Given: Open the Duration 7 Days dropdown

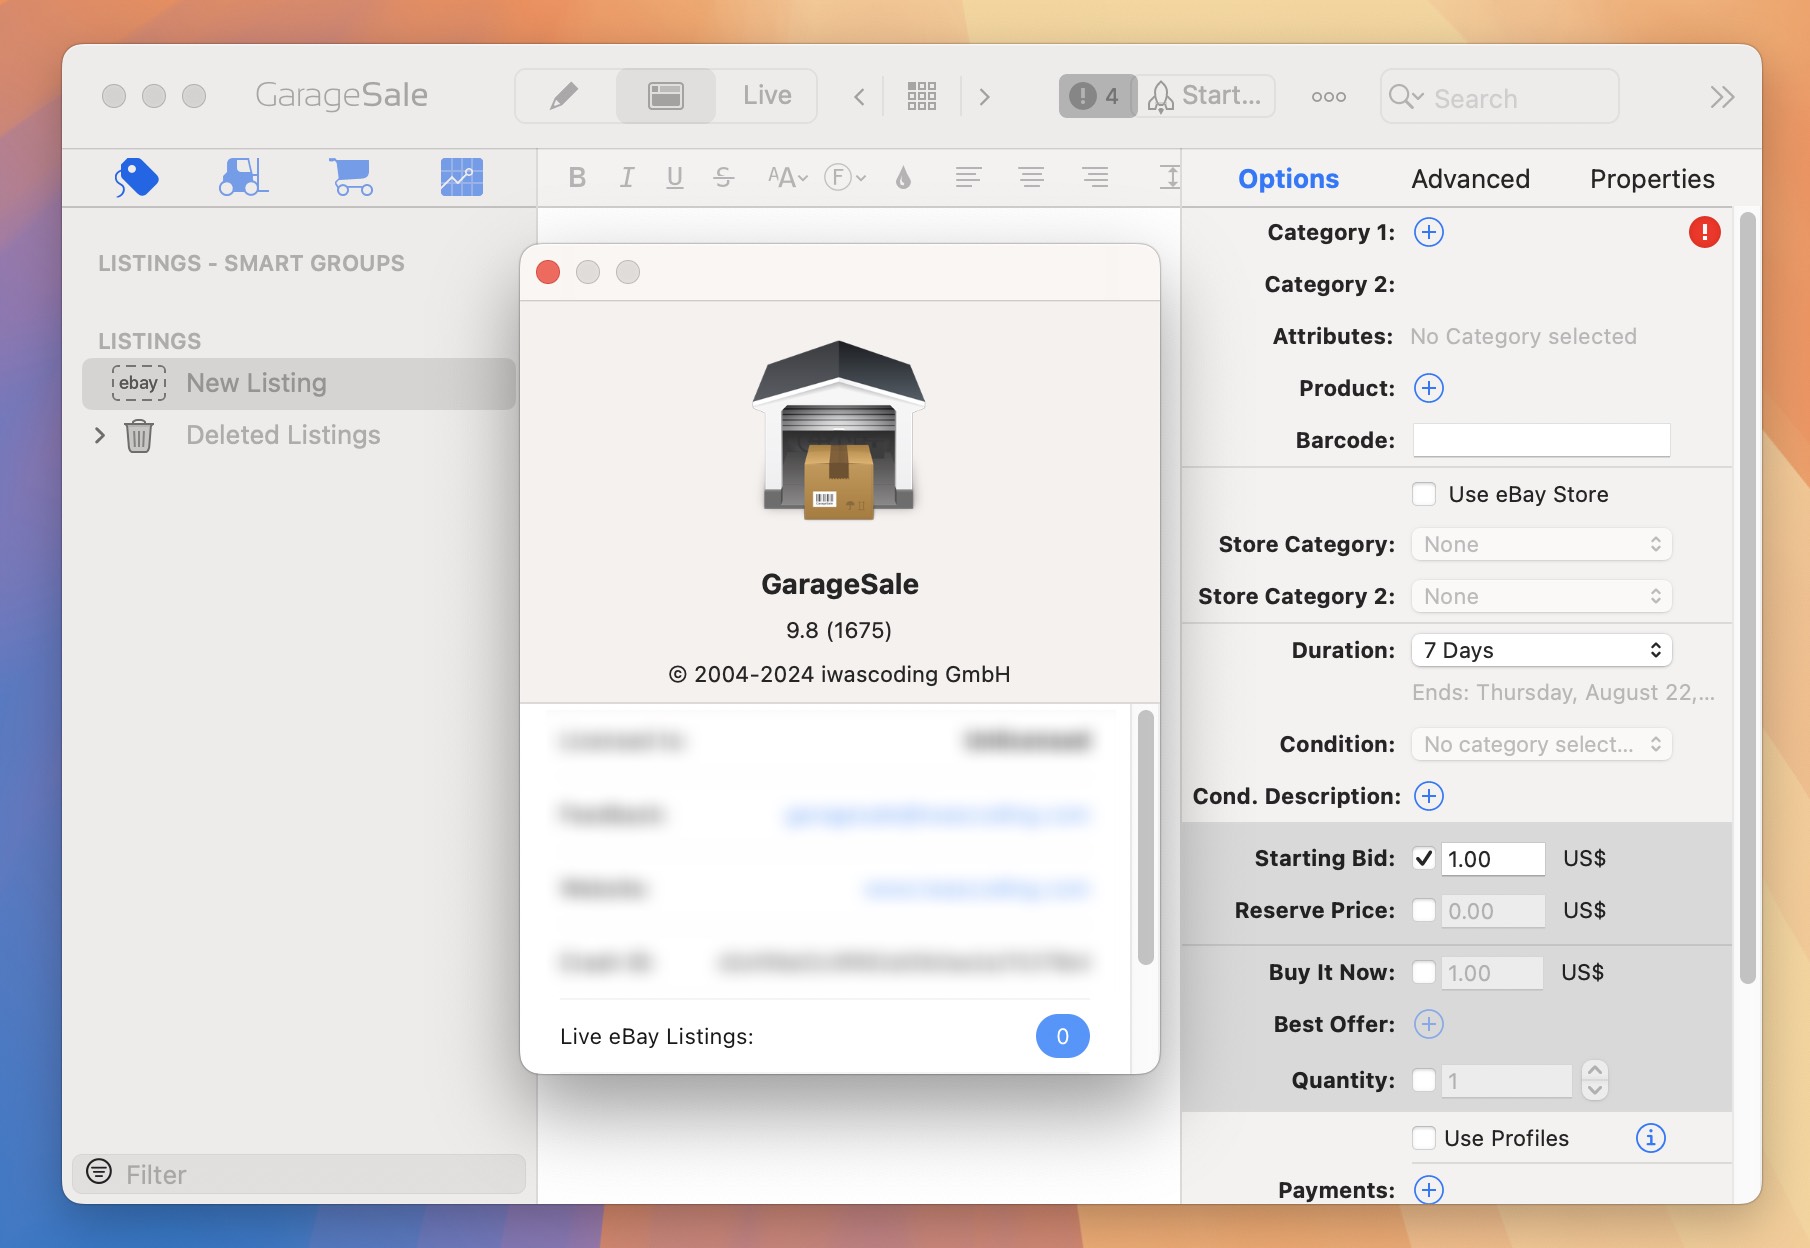Looking at the screenshot, I should 1541,650.
